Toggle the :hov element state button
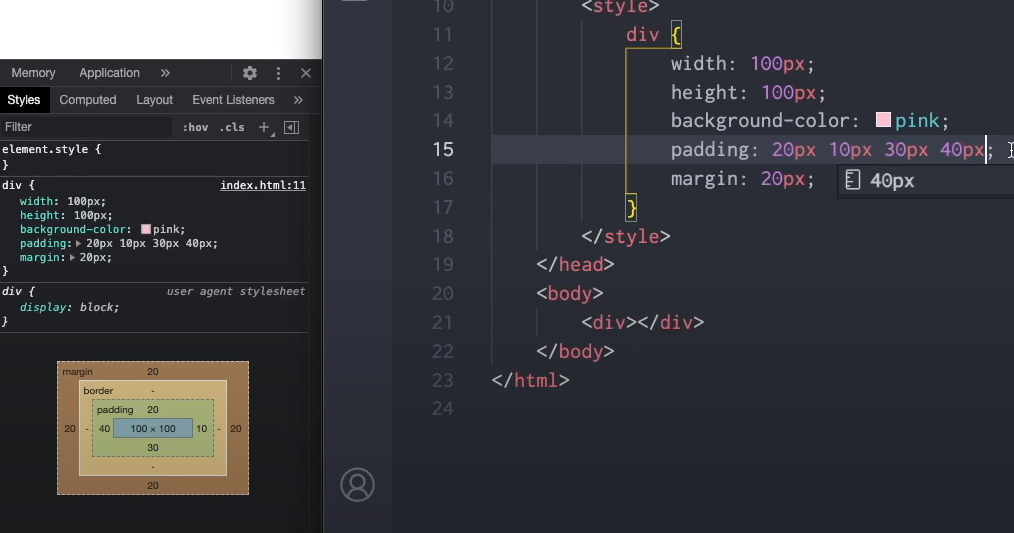The width and height of the screenshot is (1014, 533). (x=195, y=127)
